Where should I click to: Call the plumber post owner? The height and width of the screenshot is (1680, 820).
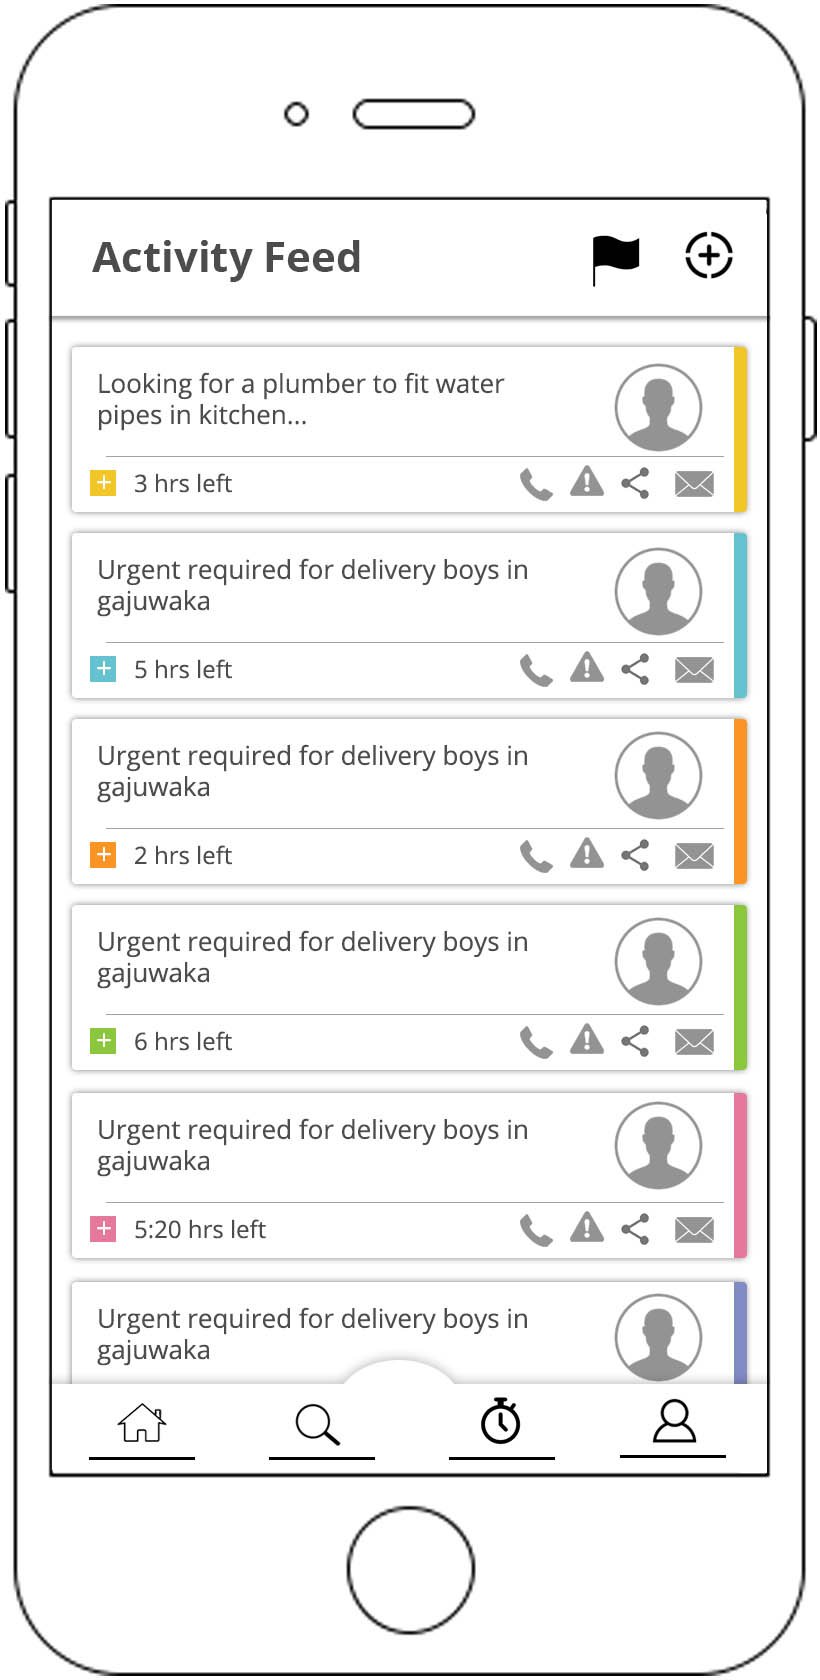click(536, 485)
